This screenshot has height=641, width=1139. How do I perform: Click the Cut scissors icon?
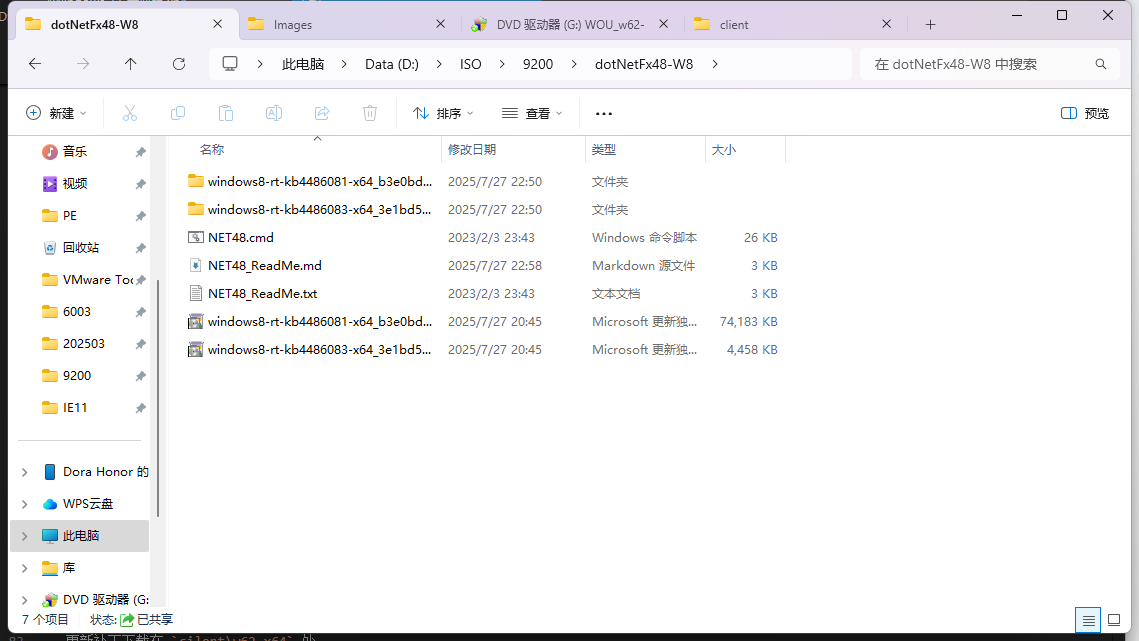tap(129, 113)
